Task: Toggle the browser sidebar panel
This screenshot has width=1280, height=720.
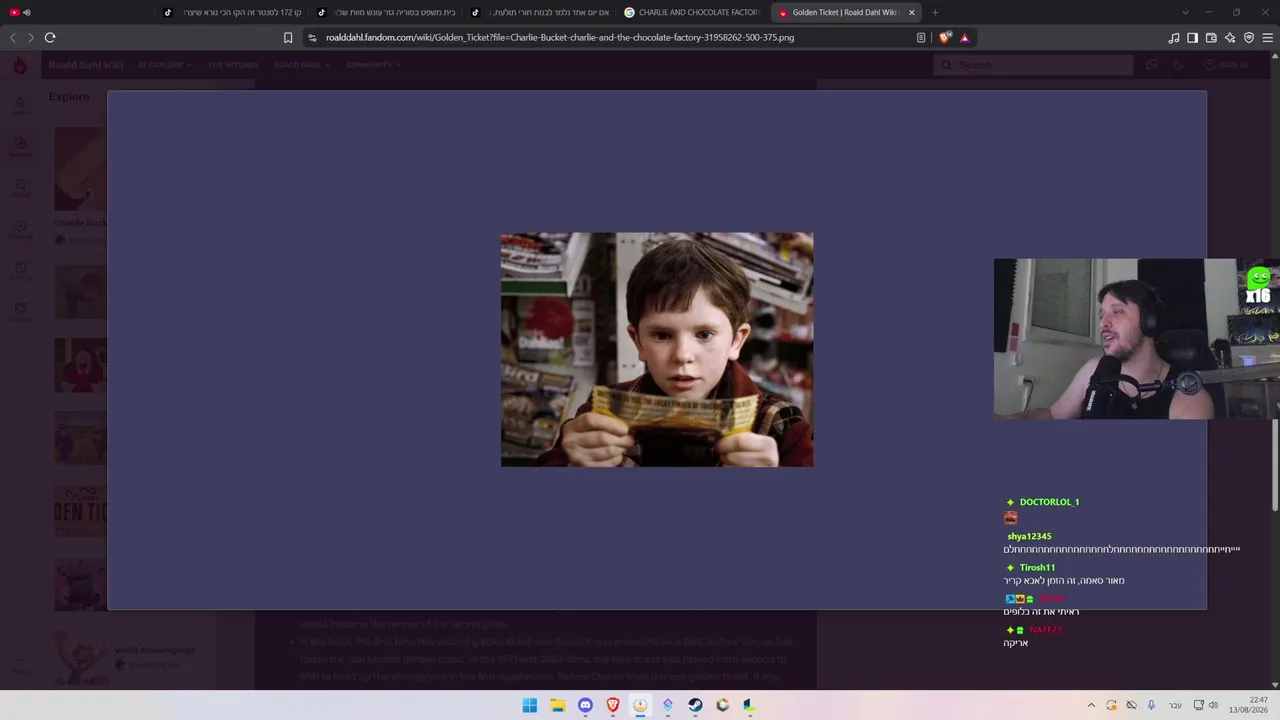Action: (1192, 38)
